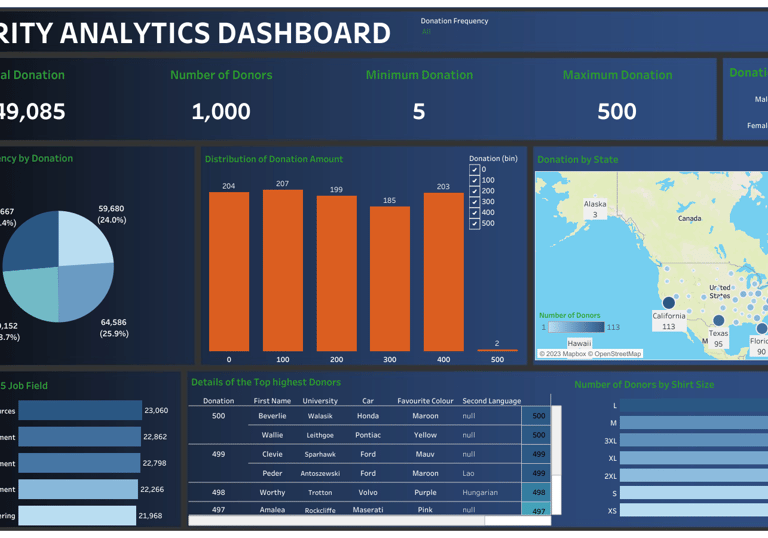Click the Number of Donors value 1,000
Image resolution: width=768 pixels, height=538 pixels.
pyautogui.click(x=221, y=112)
